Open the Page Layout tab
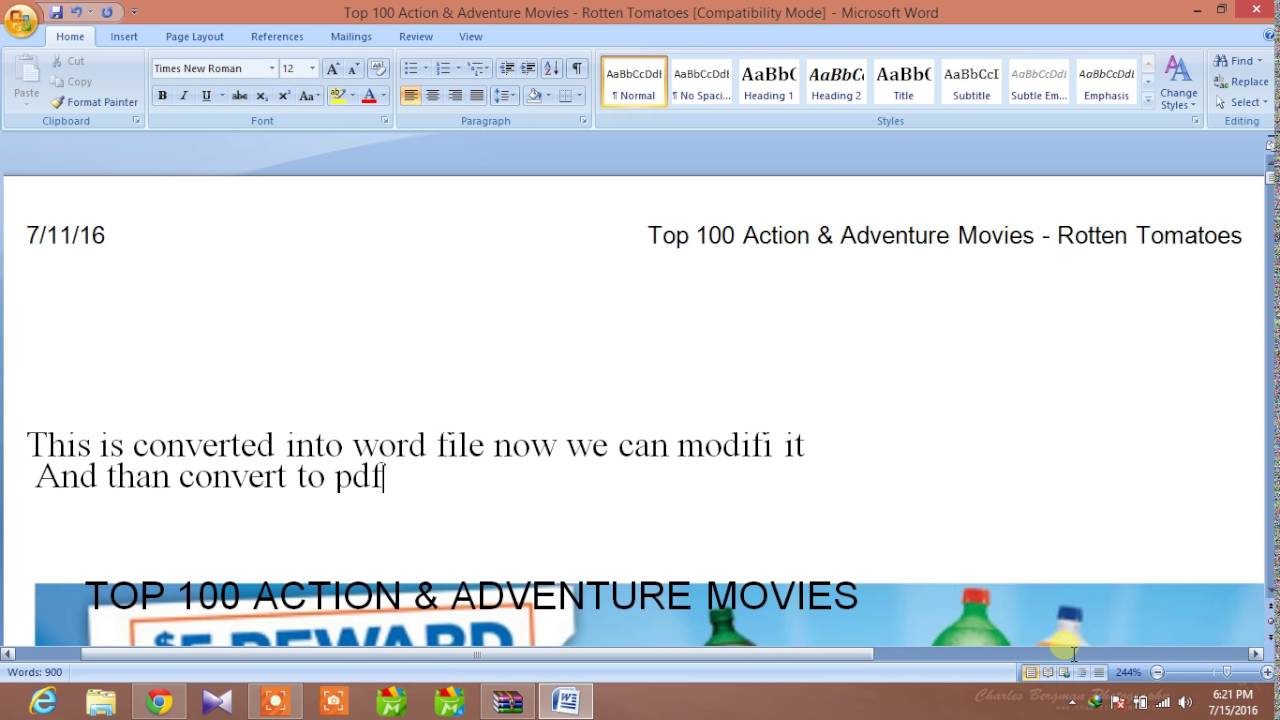 click(x=194, y=36)
